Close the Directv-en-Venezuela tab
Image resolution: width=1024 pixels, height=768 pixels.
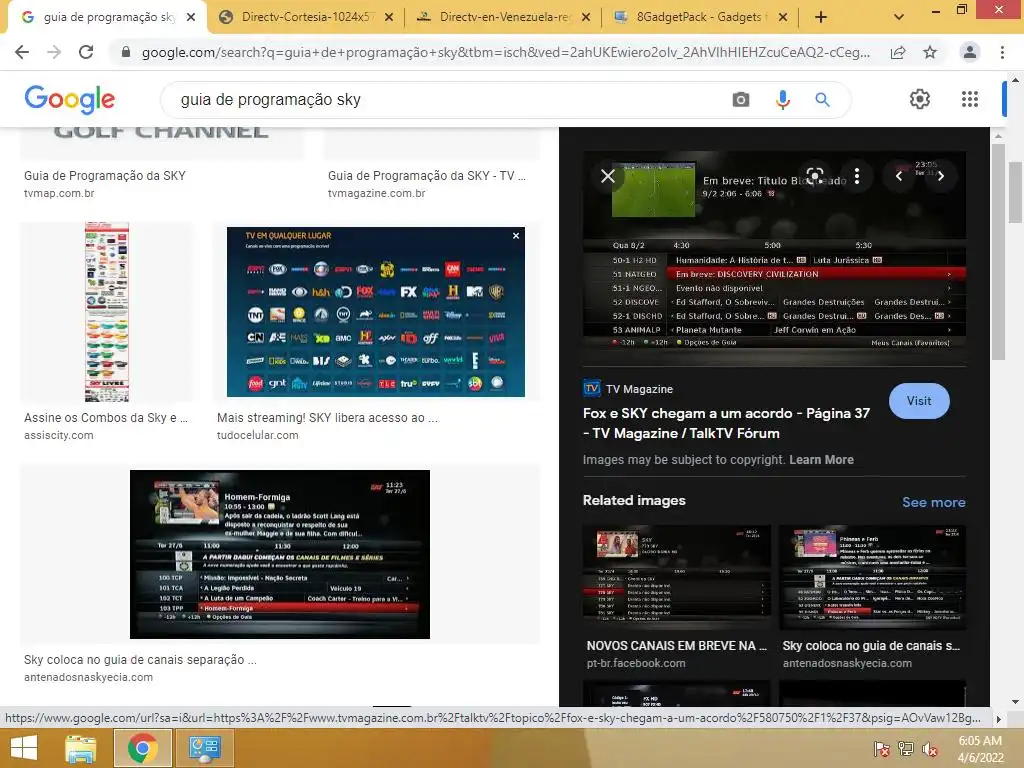pyautogui.click(x=586, y=17)
